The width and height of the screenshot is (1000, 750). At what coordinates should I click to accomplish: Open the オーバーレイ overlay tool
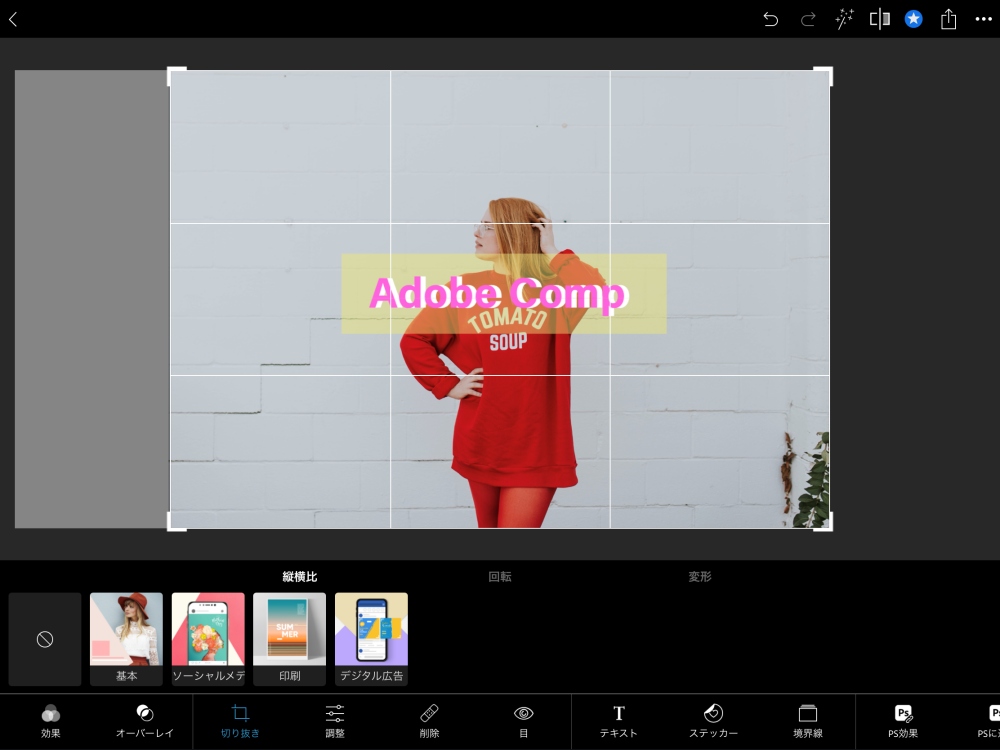(145, 721)
